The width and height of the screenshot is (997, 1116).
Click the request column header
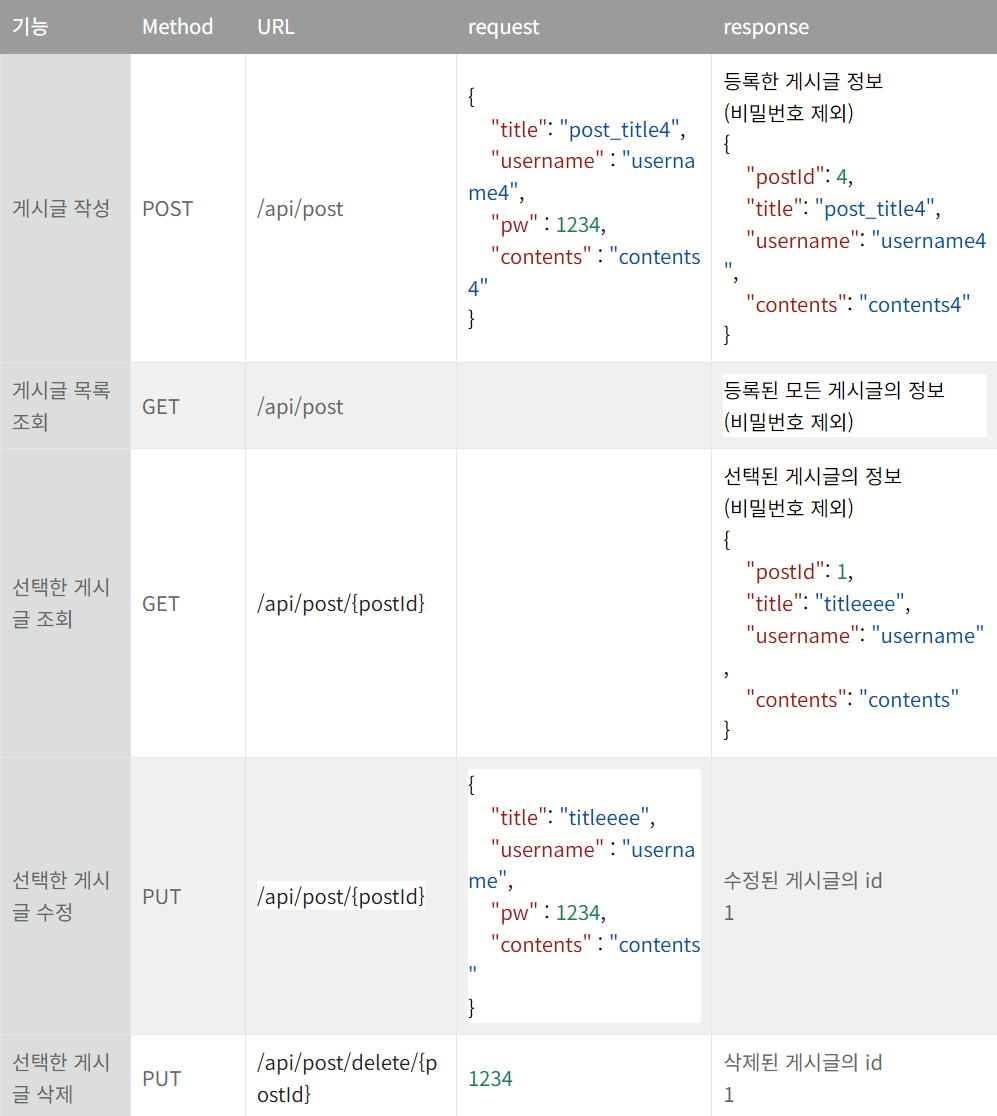[x=503, y=27]
